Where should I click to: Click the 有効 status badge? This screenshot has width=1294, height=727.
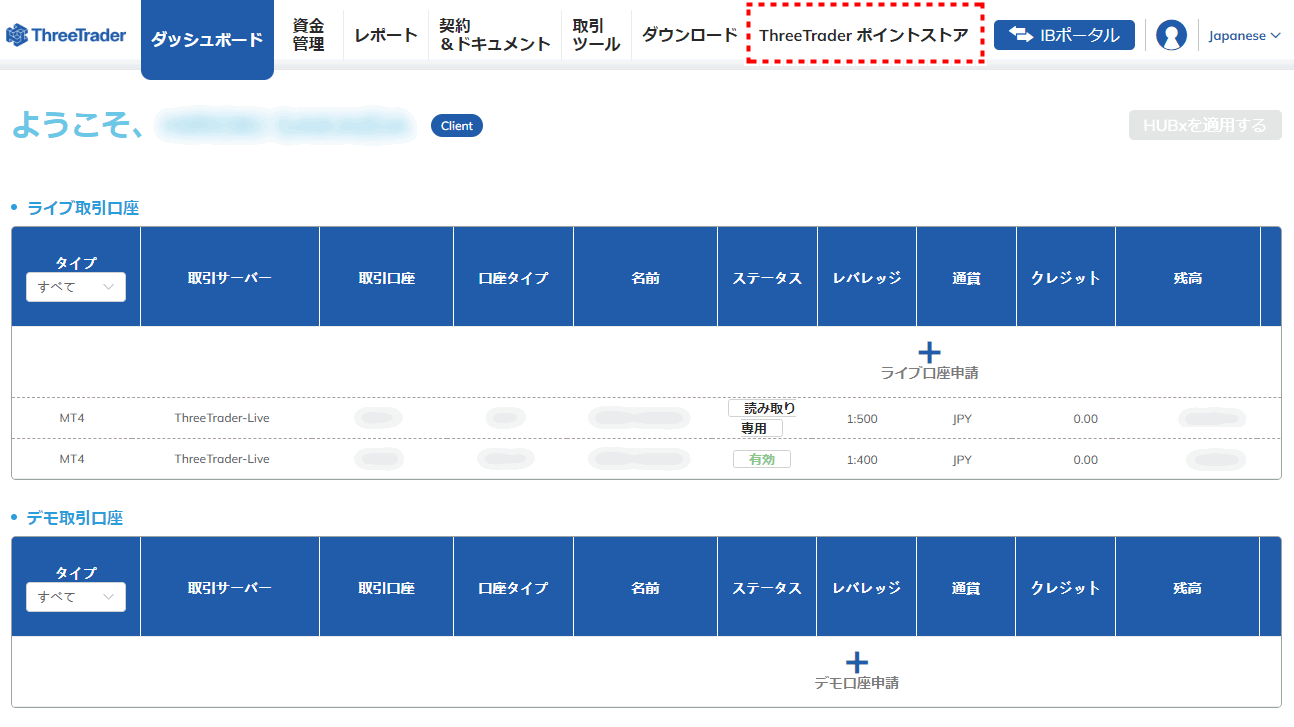click(x=762, y=459)
